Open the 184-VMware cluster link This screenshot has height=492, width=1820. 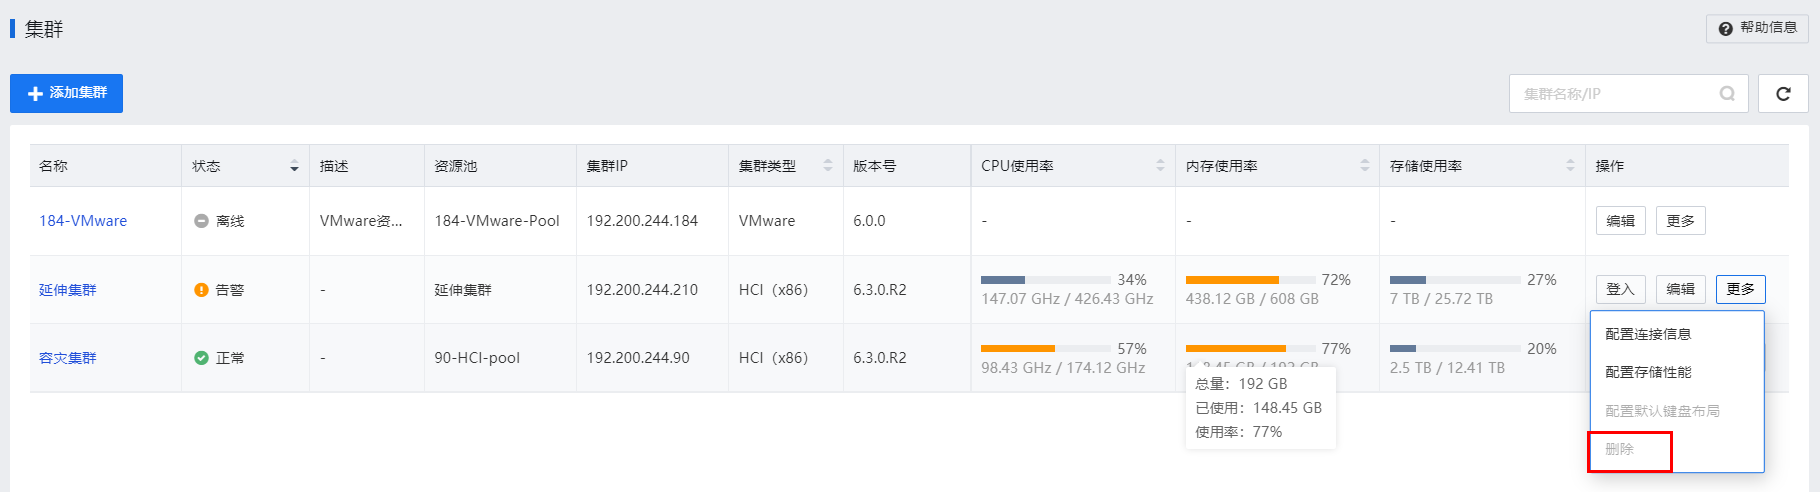[83, 221]
